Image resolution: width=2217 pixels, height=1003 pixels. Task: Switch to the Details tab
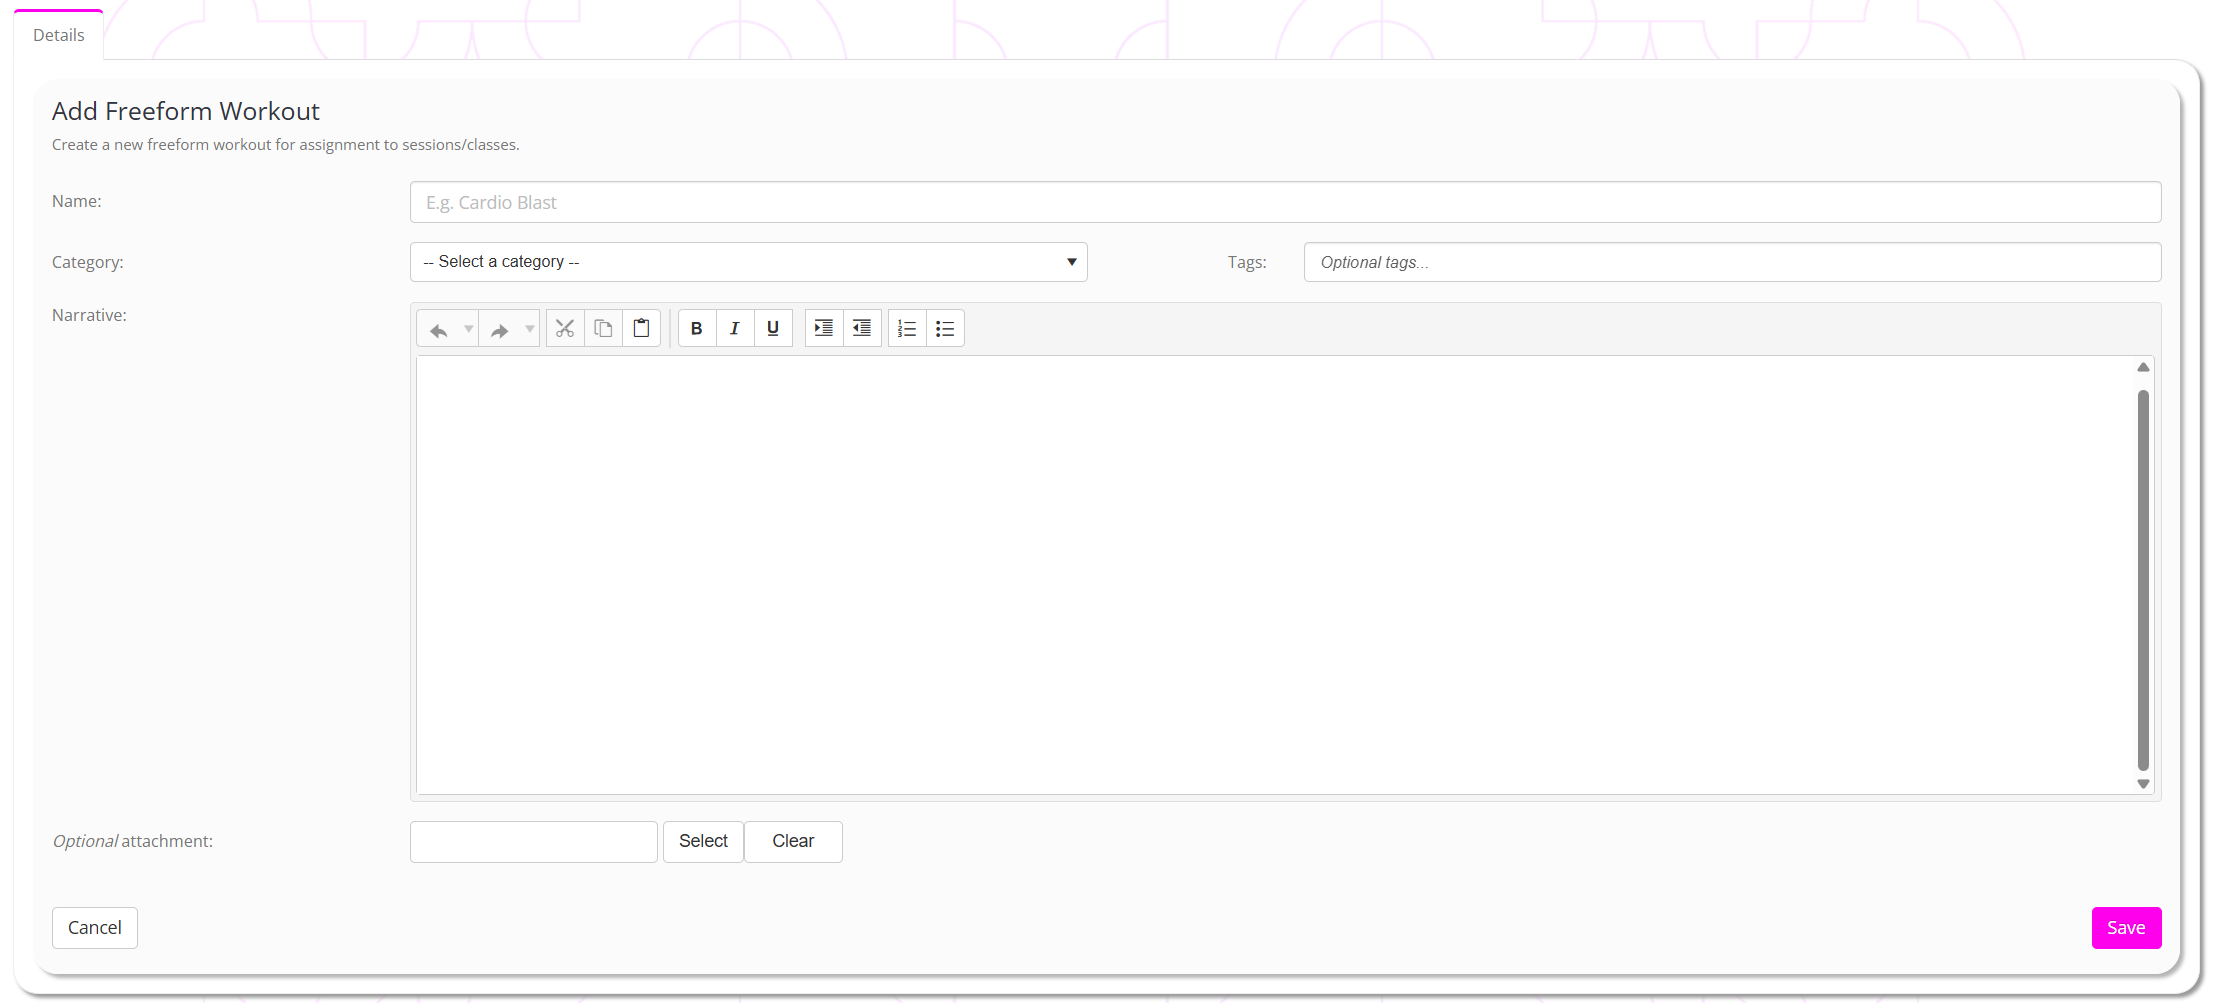59,36
